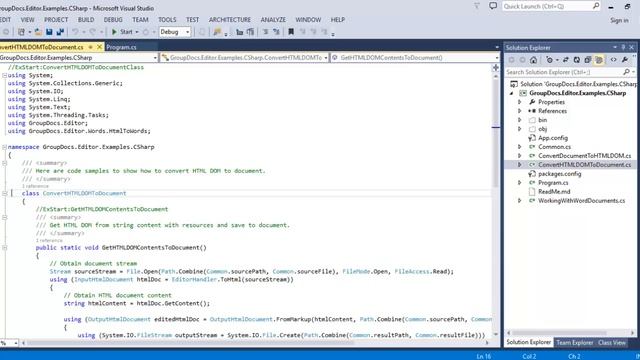The height and width of the screenshot is (360, 640).
Task: Open the DEBUG menu
Action: (113, 20)
